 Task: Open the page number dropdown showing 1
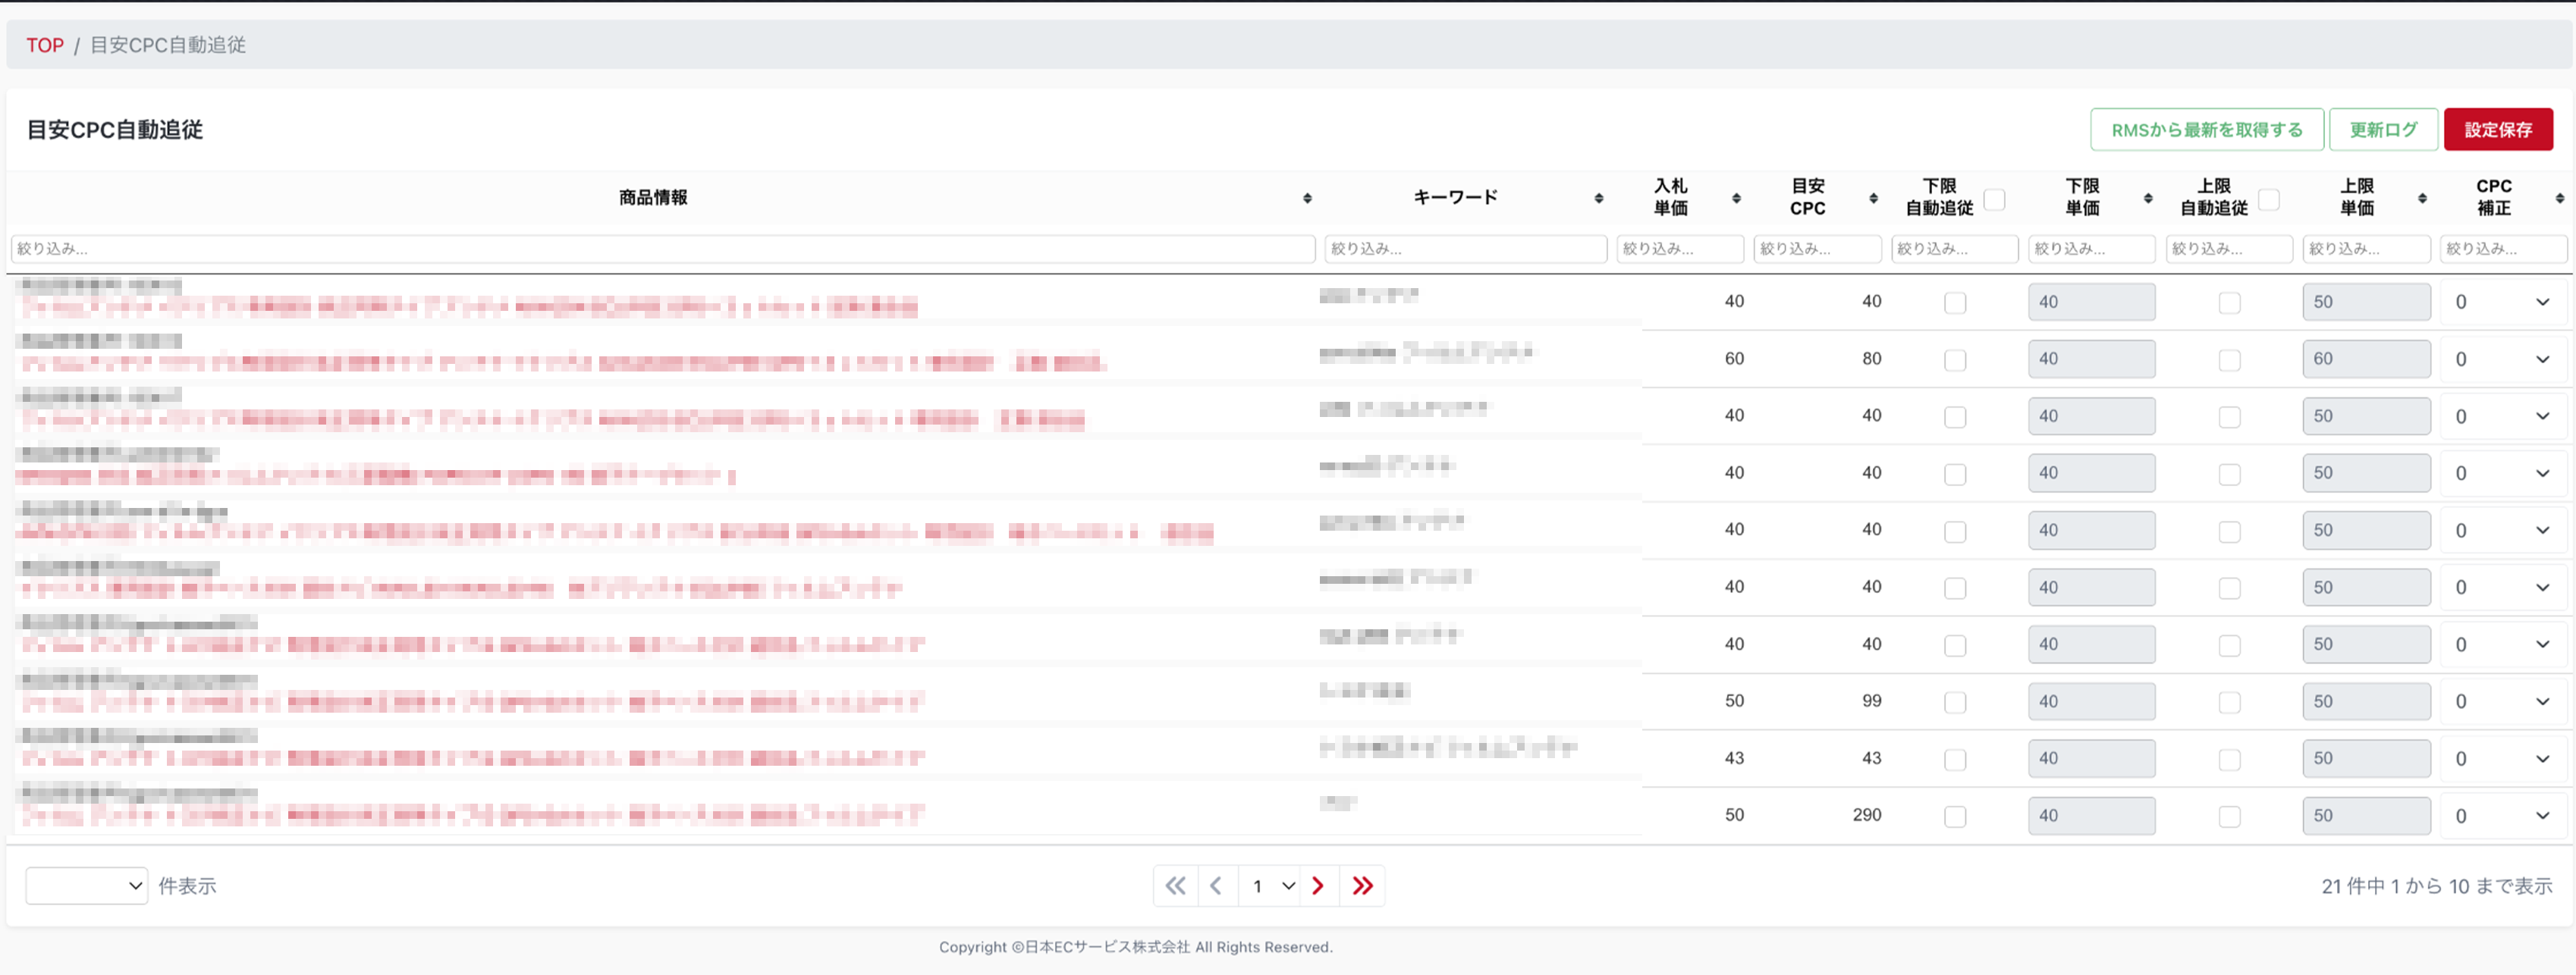1269,886
